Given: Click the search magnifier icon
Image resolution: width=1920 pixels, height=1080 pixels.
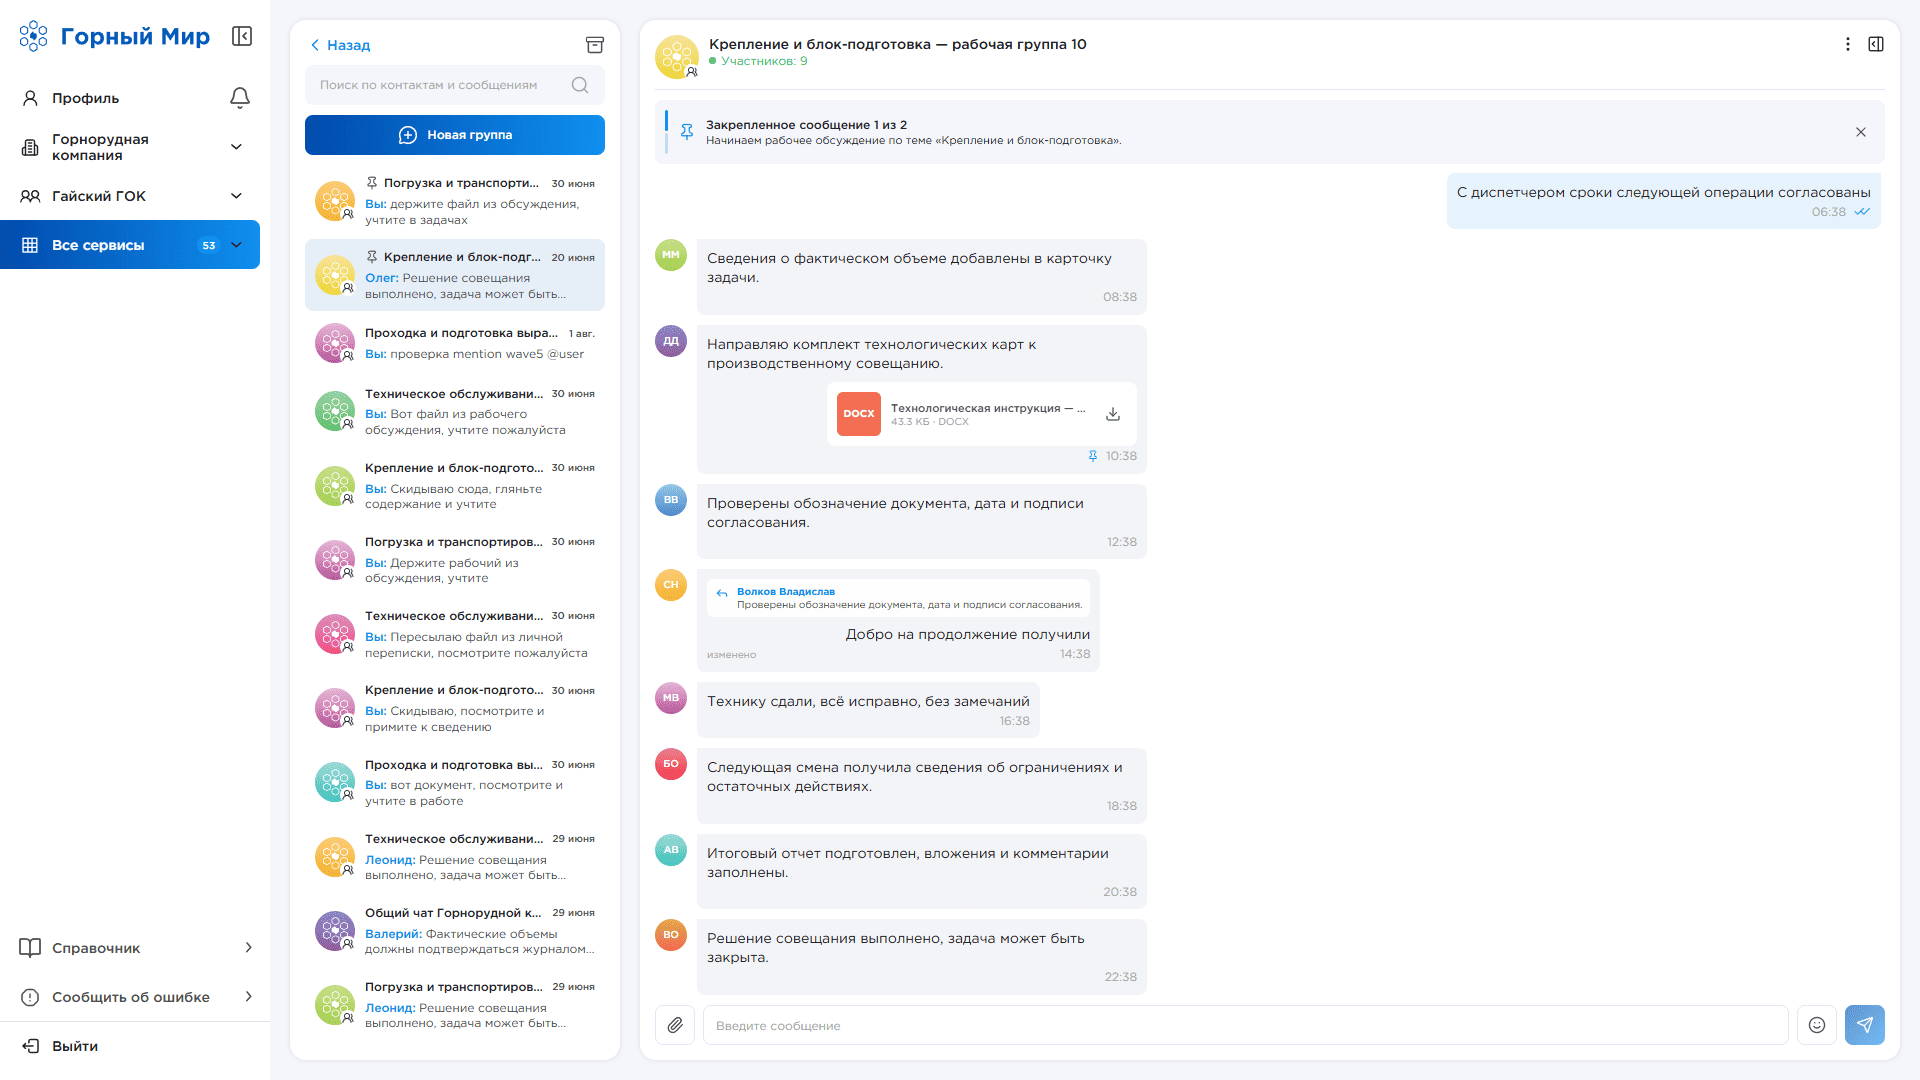Looking at the screenshot, I should click(580, 85).
